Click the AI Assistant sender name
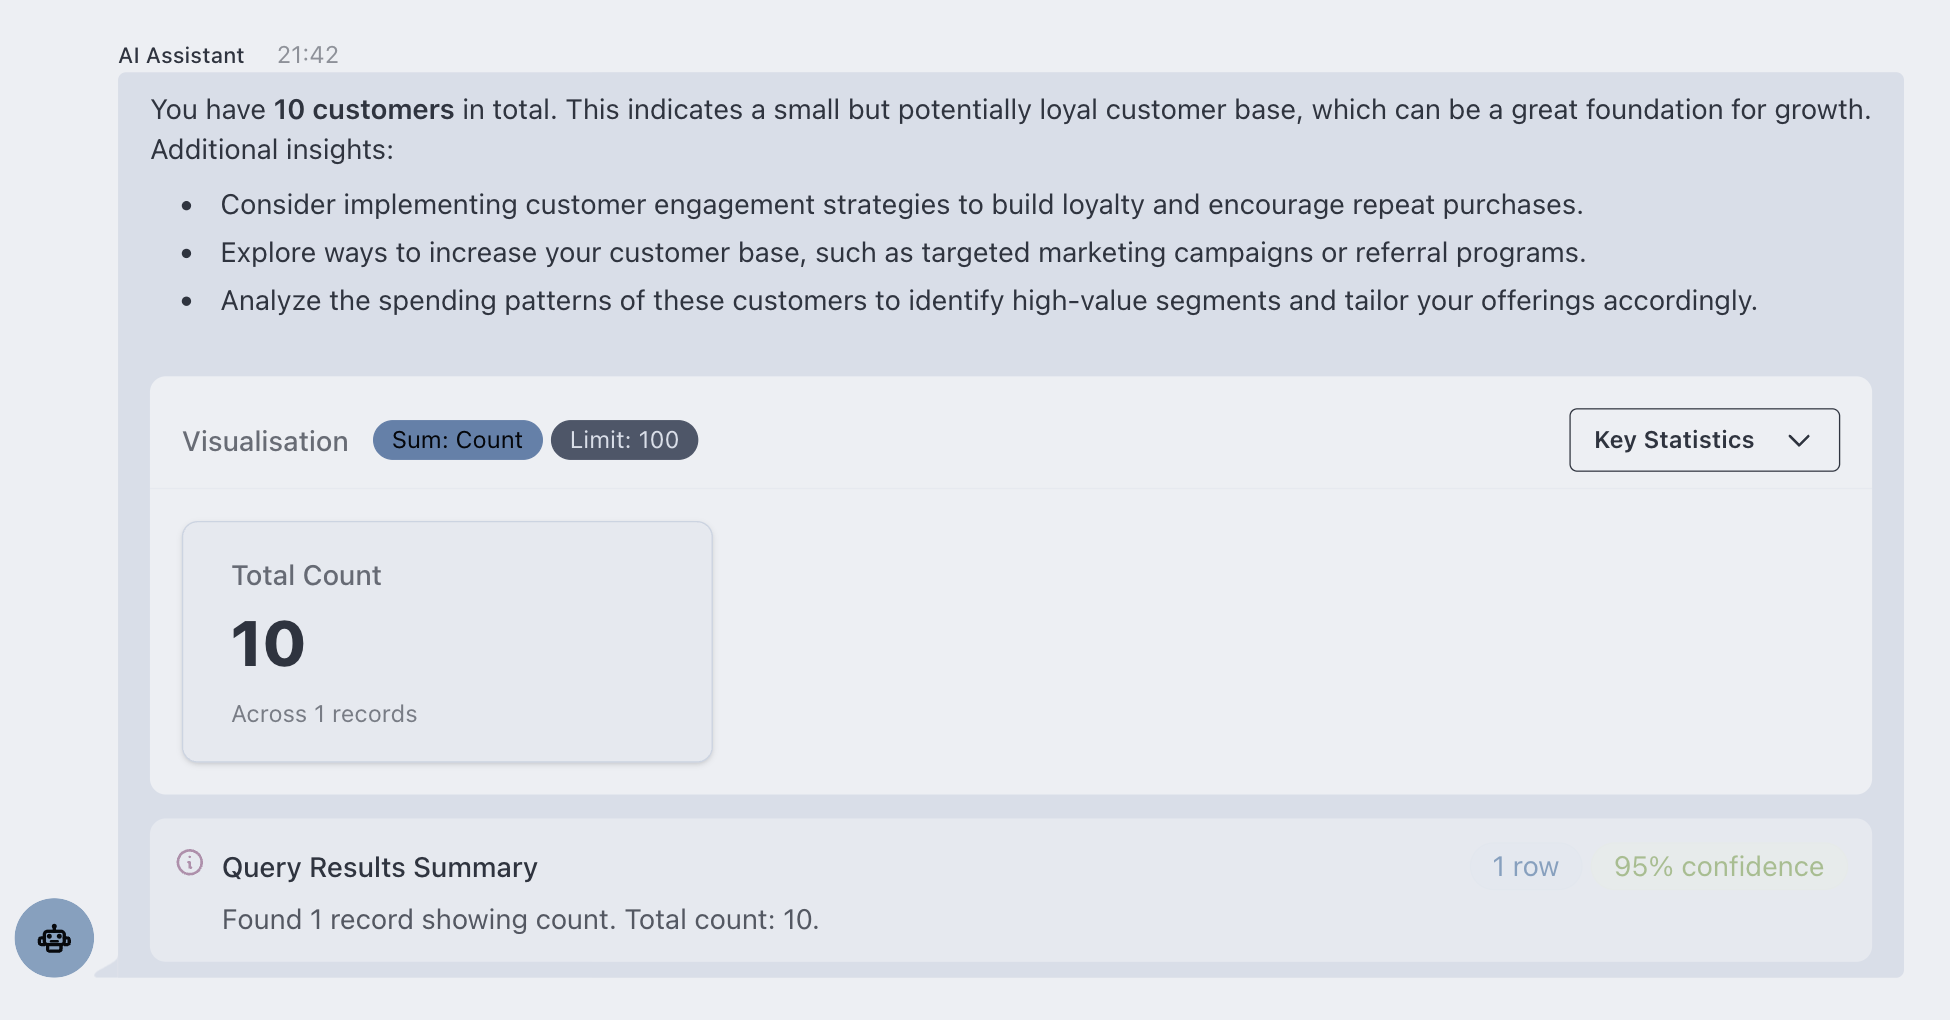This screenshot has width=1950, height=1020. click(181, 55)
